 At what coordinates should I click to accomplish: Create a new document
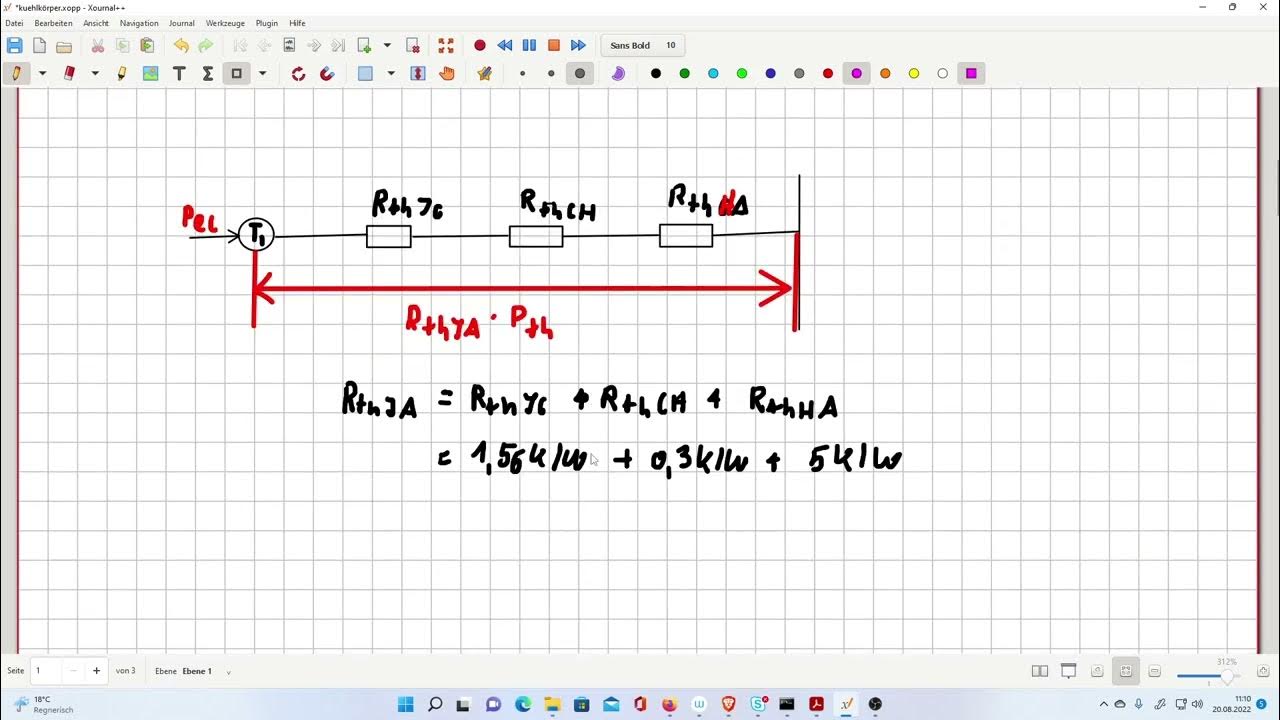(39, 45)
